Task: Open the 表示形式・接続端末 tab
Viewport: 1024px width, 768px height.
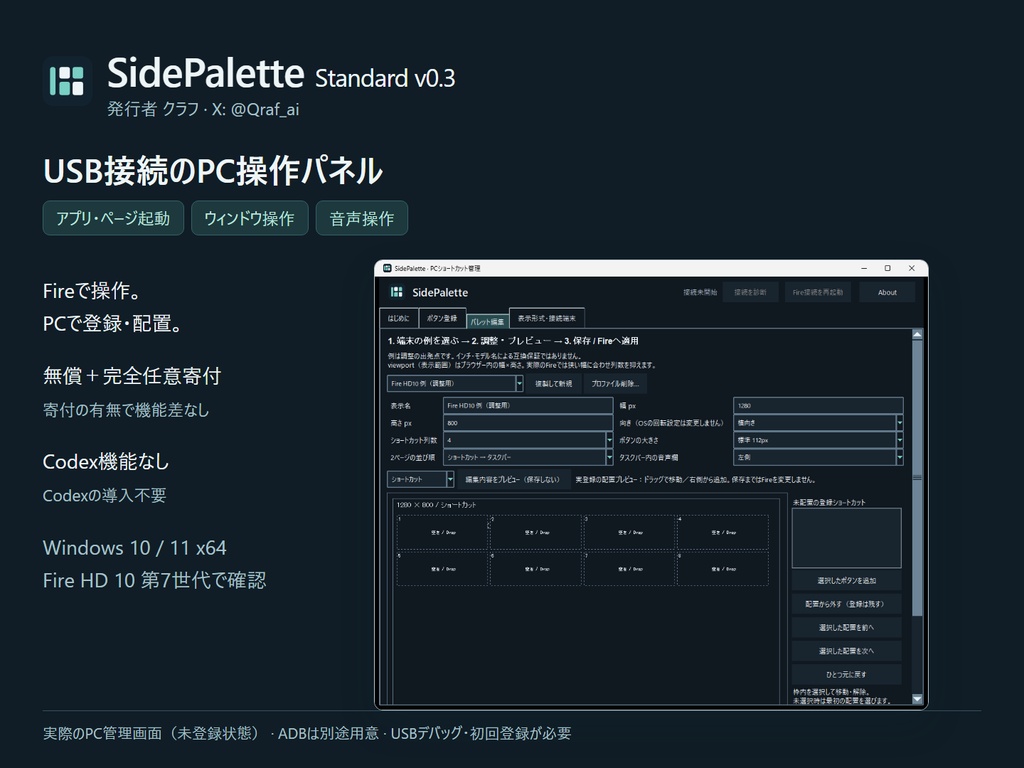Action: pyautogui.click(x=547, y=318)
